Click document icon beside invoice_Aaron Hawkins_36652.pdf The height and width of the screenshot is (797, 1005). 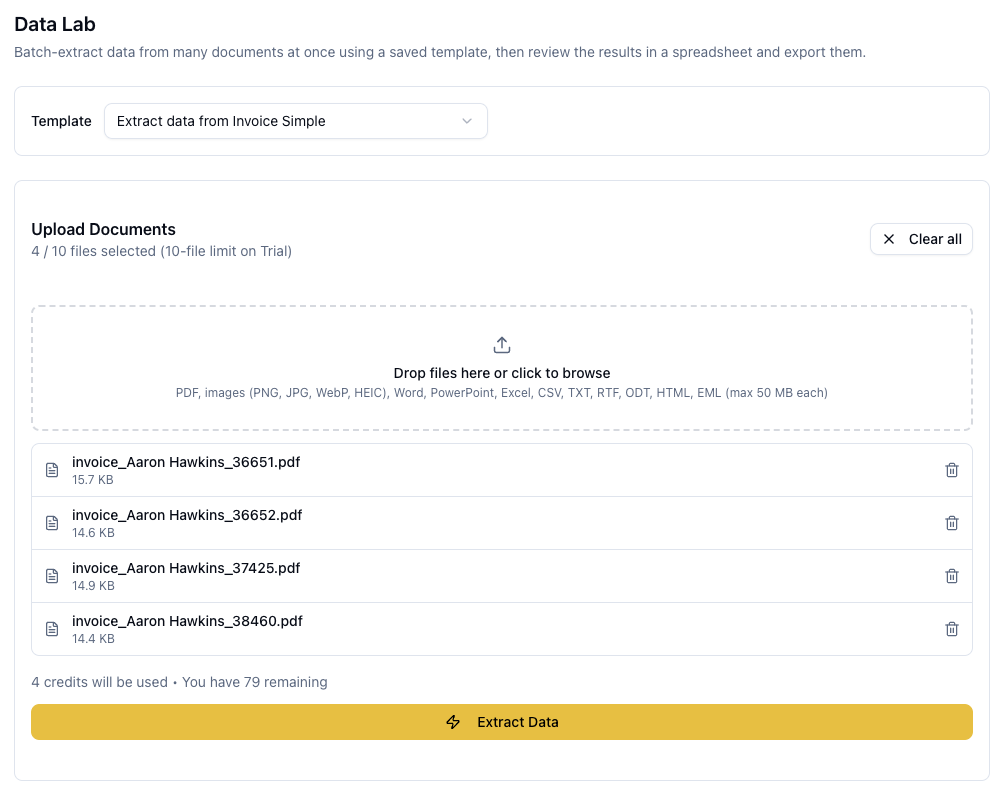(52, 523)
